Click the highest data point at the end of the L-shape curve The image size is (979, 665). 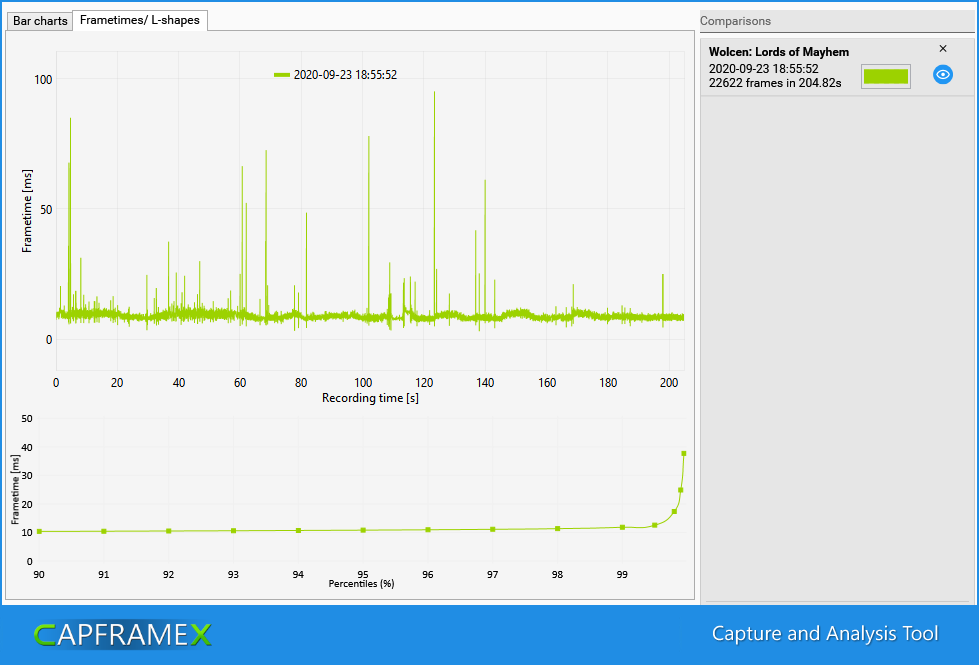684,454
